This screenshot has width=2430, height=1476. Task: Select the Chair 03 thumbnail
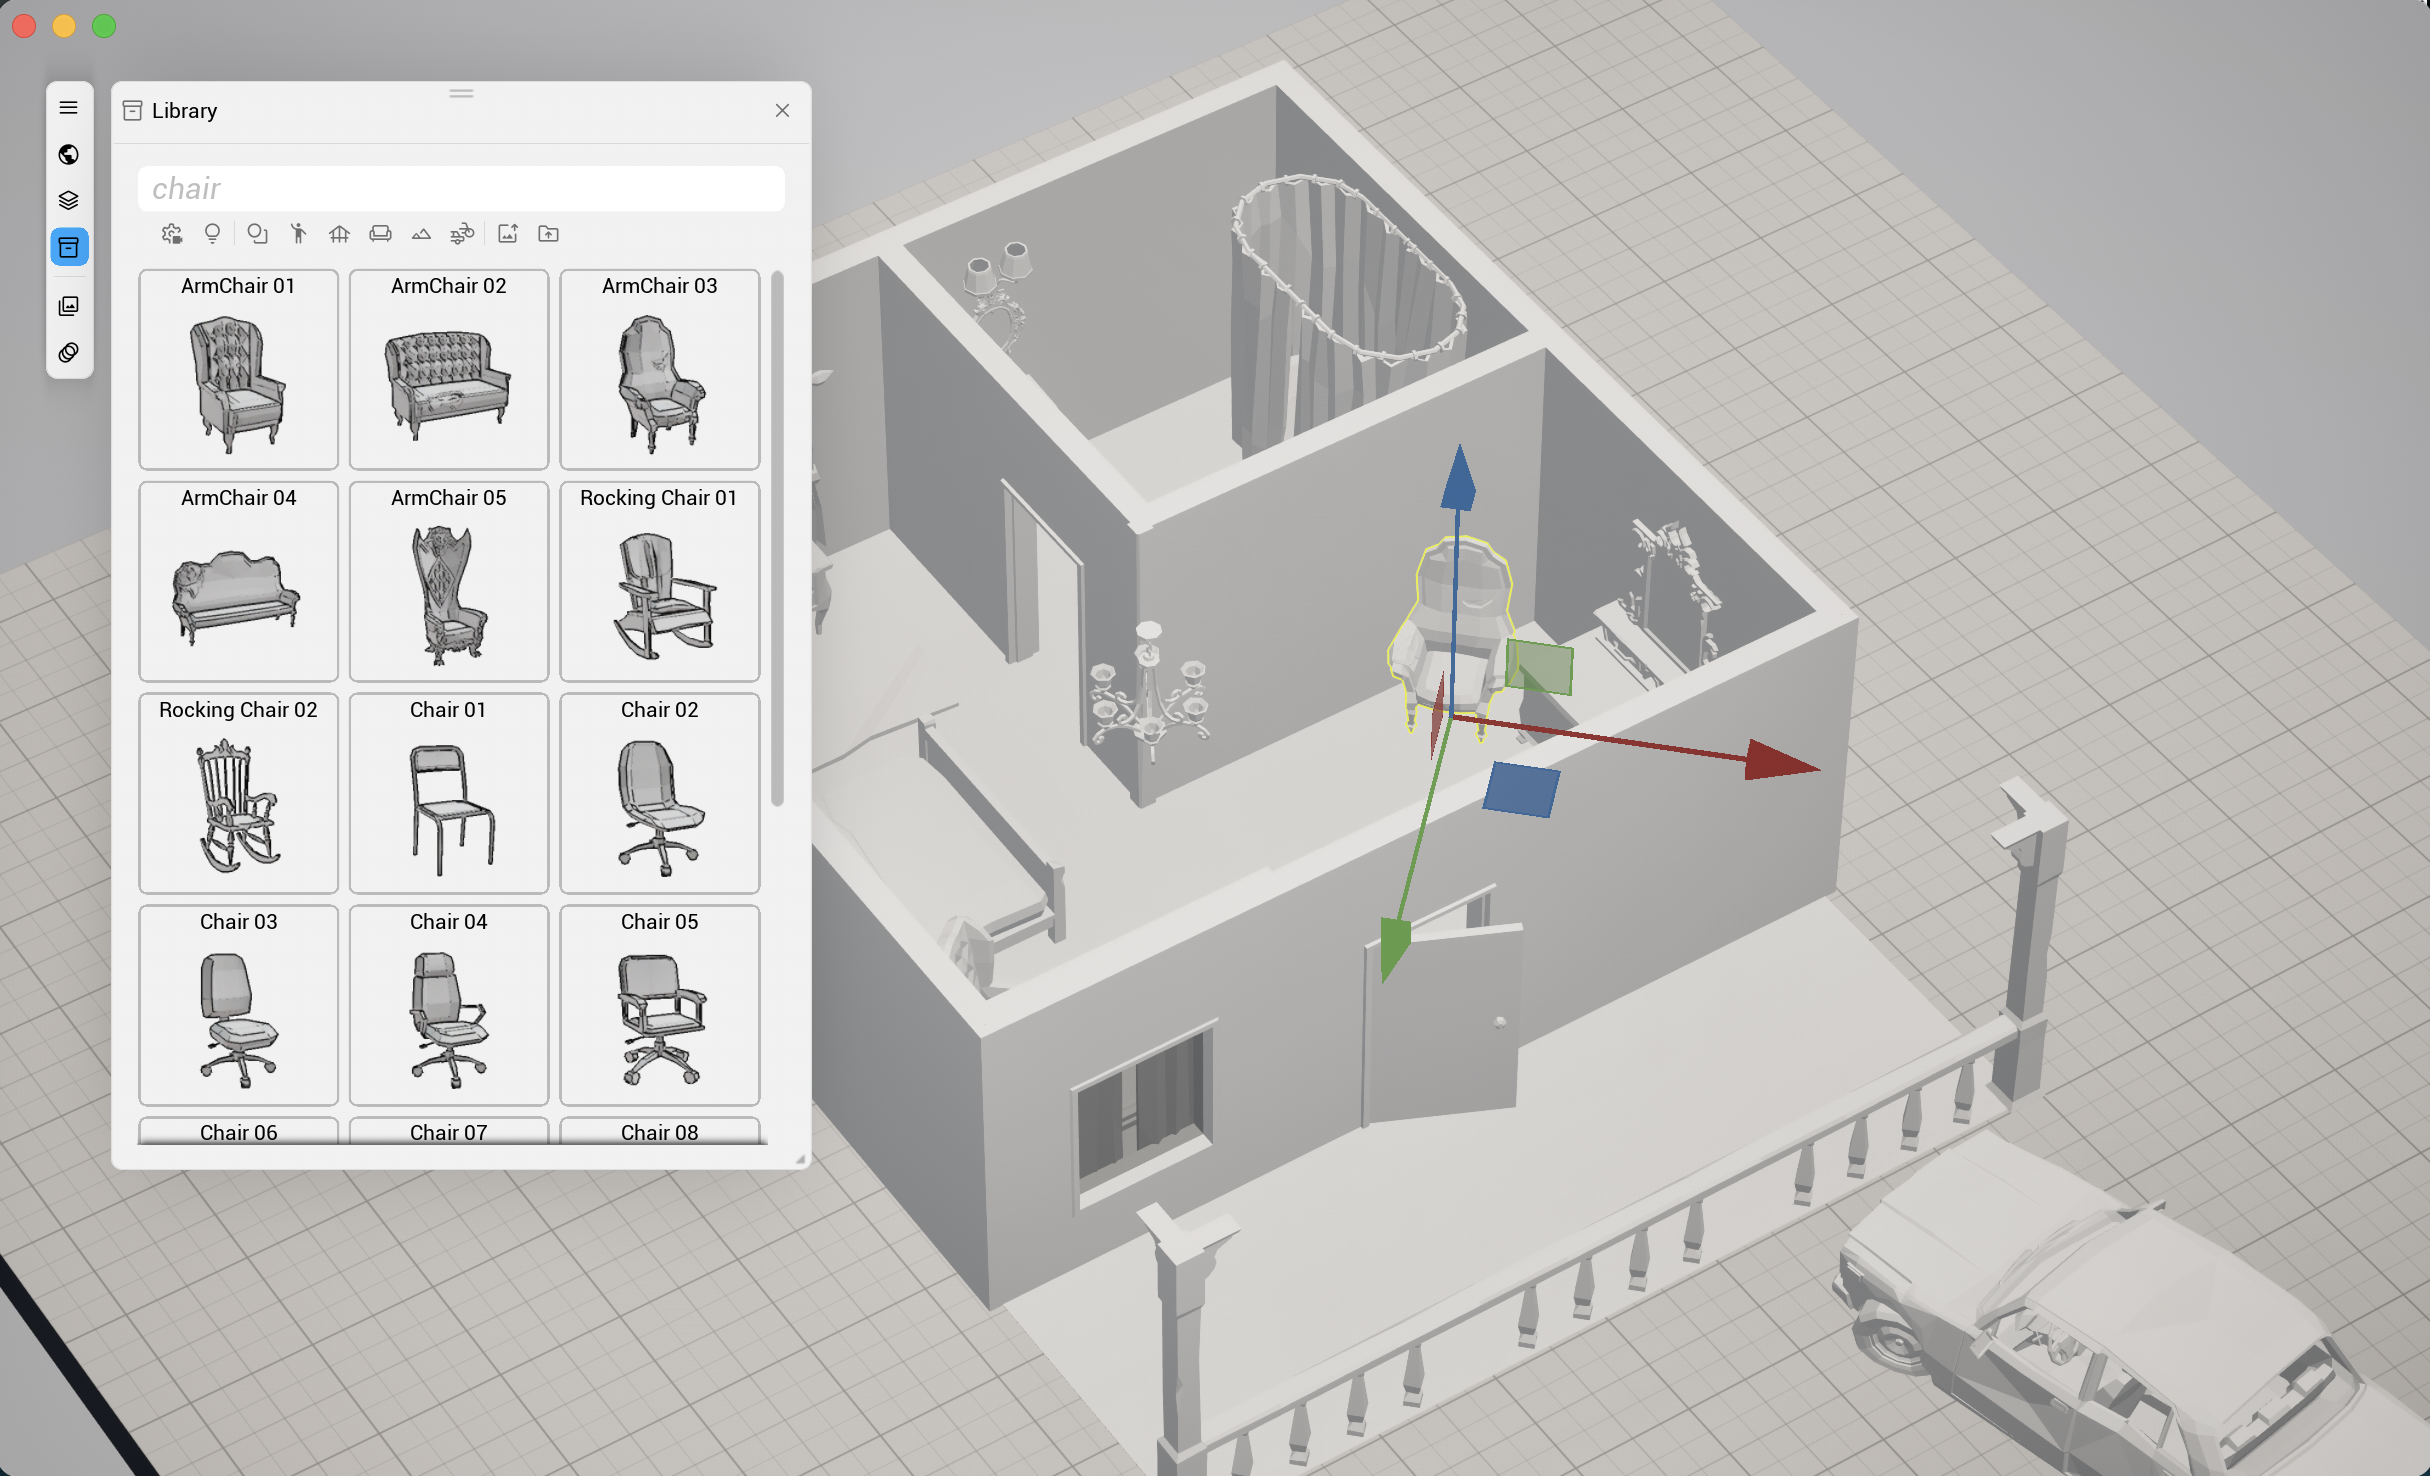tap(238, 1005)
